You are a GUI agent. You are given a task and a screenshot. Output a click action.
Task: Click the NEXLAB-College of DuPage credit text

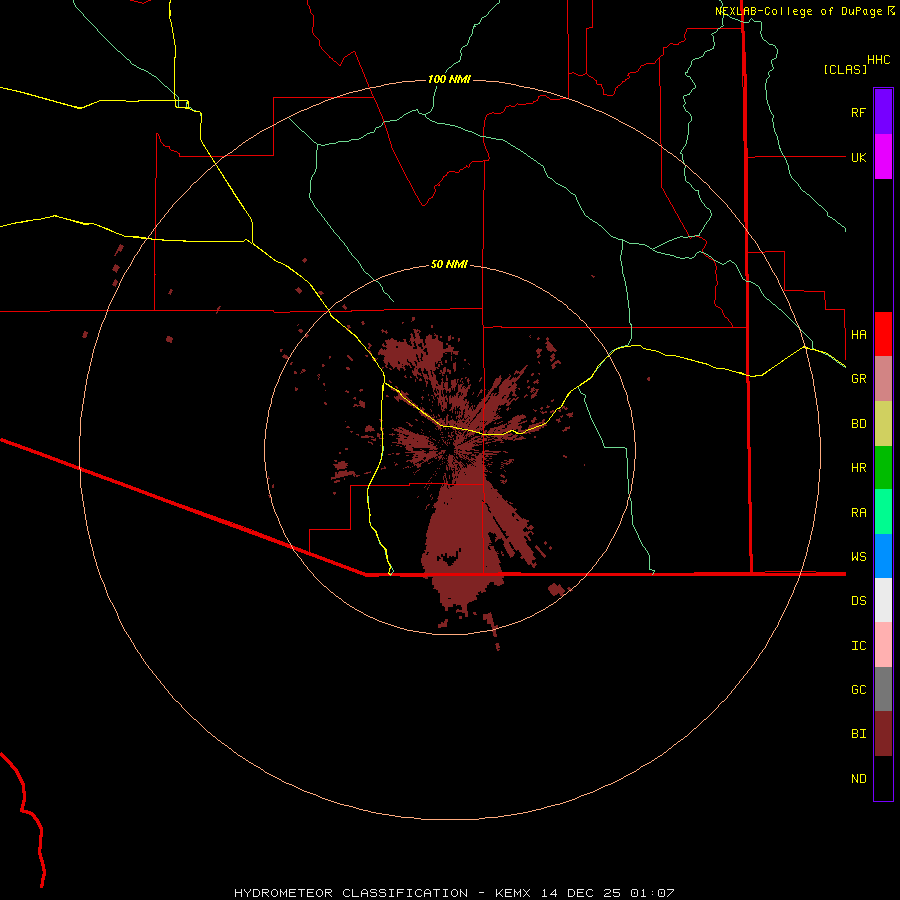[800, 11]
